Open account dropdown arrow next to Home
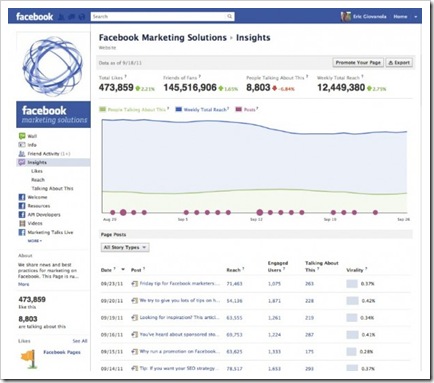Image resolution: width=434 pixels, height=383 pixels. click(x=416, y=17)
